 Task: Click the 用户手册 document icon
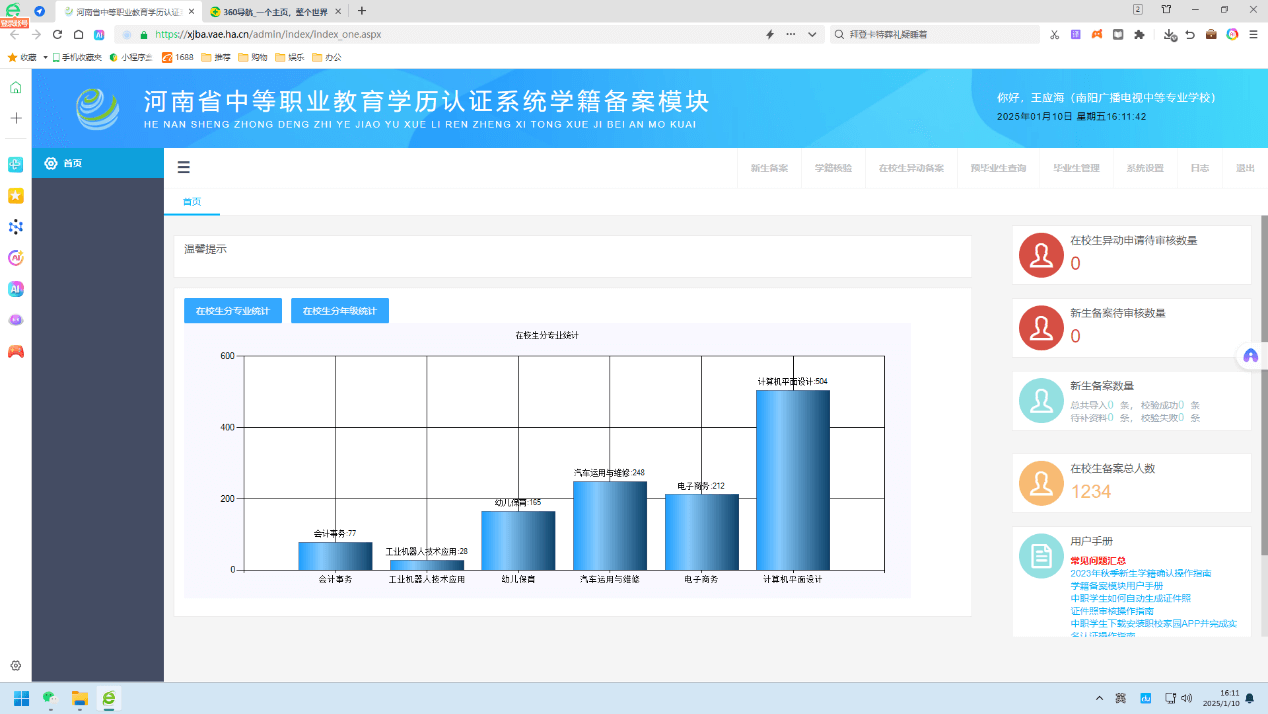click(x=1041, y=555)
